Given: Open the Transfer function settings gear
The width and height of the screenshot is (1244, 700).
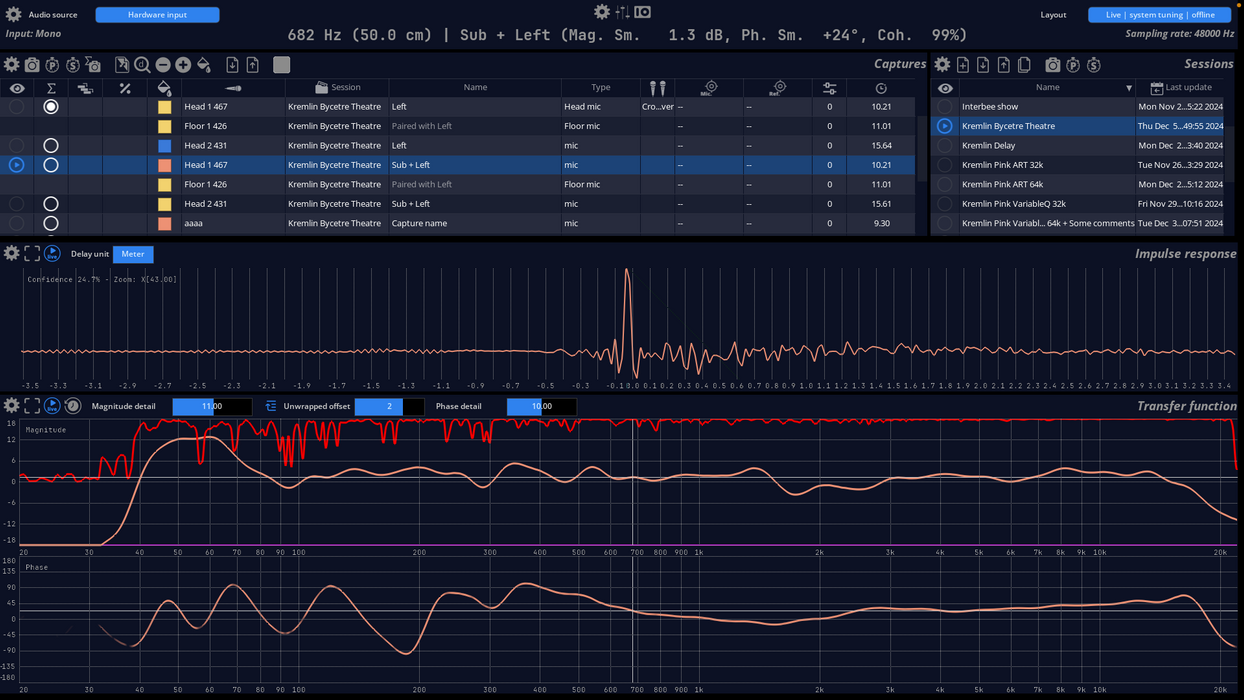Looking at the screenshot, I should pyautogui.click(x=11, y=405).
